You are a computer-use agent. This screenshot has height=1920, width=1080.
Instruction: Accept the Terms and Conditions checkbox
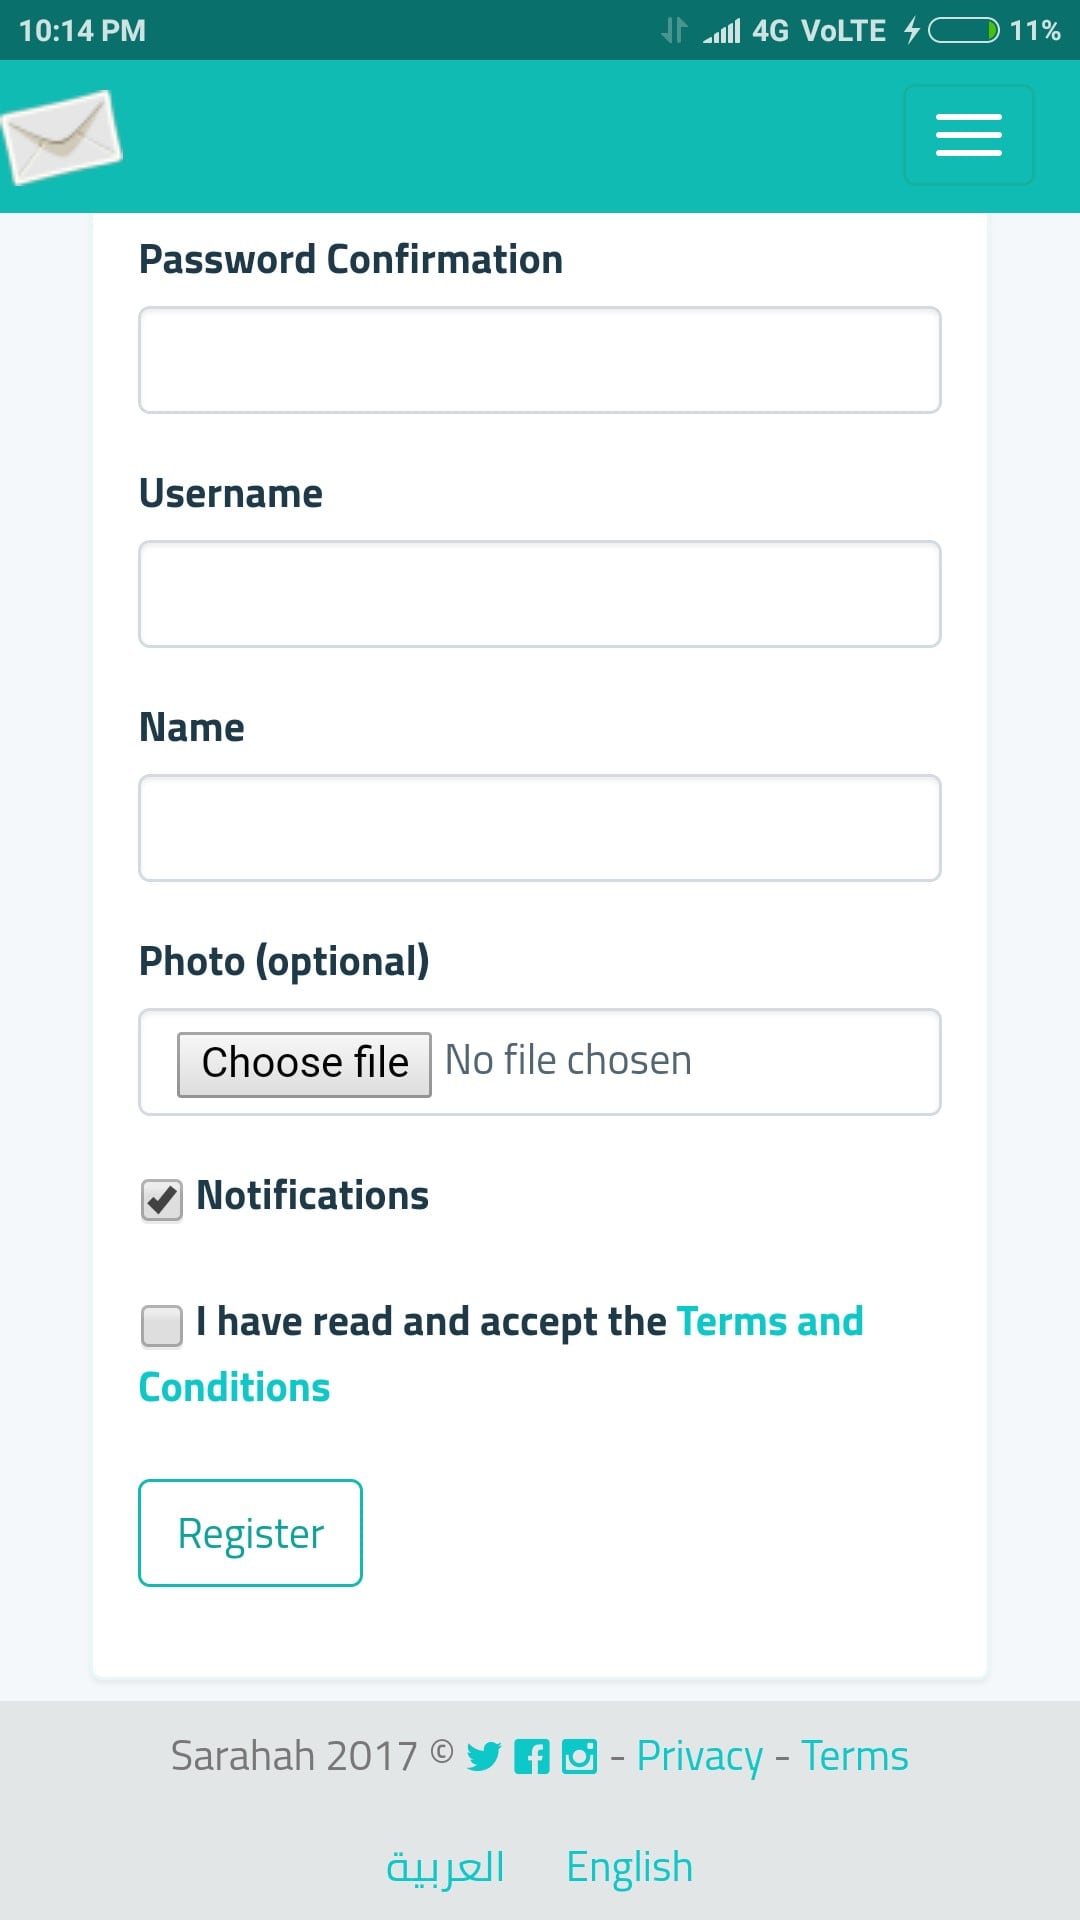161,1325
